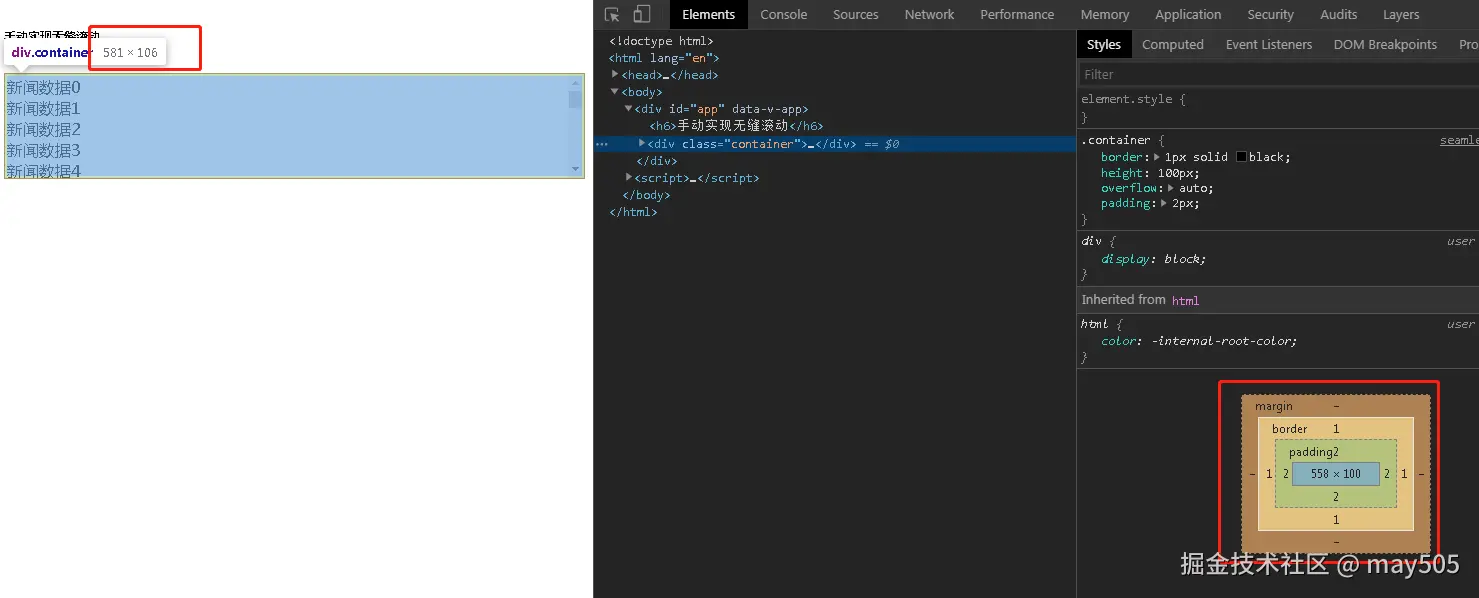Click the color: -internal-root-color declaration
This screenshot has width=1479, height=598.
1199,340
